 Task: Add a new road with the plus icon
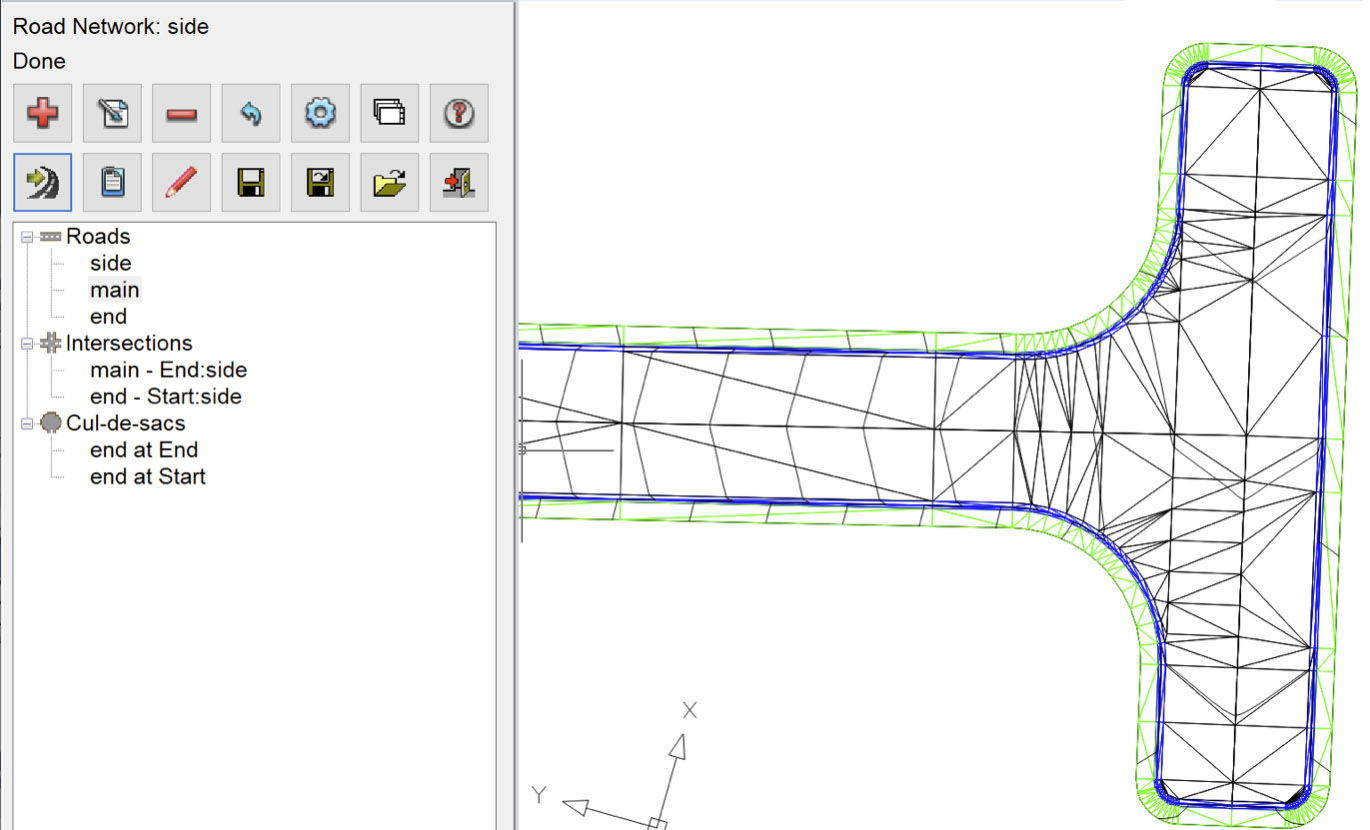click(42, 112)
